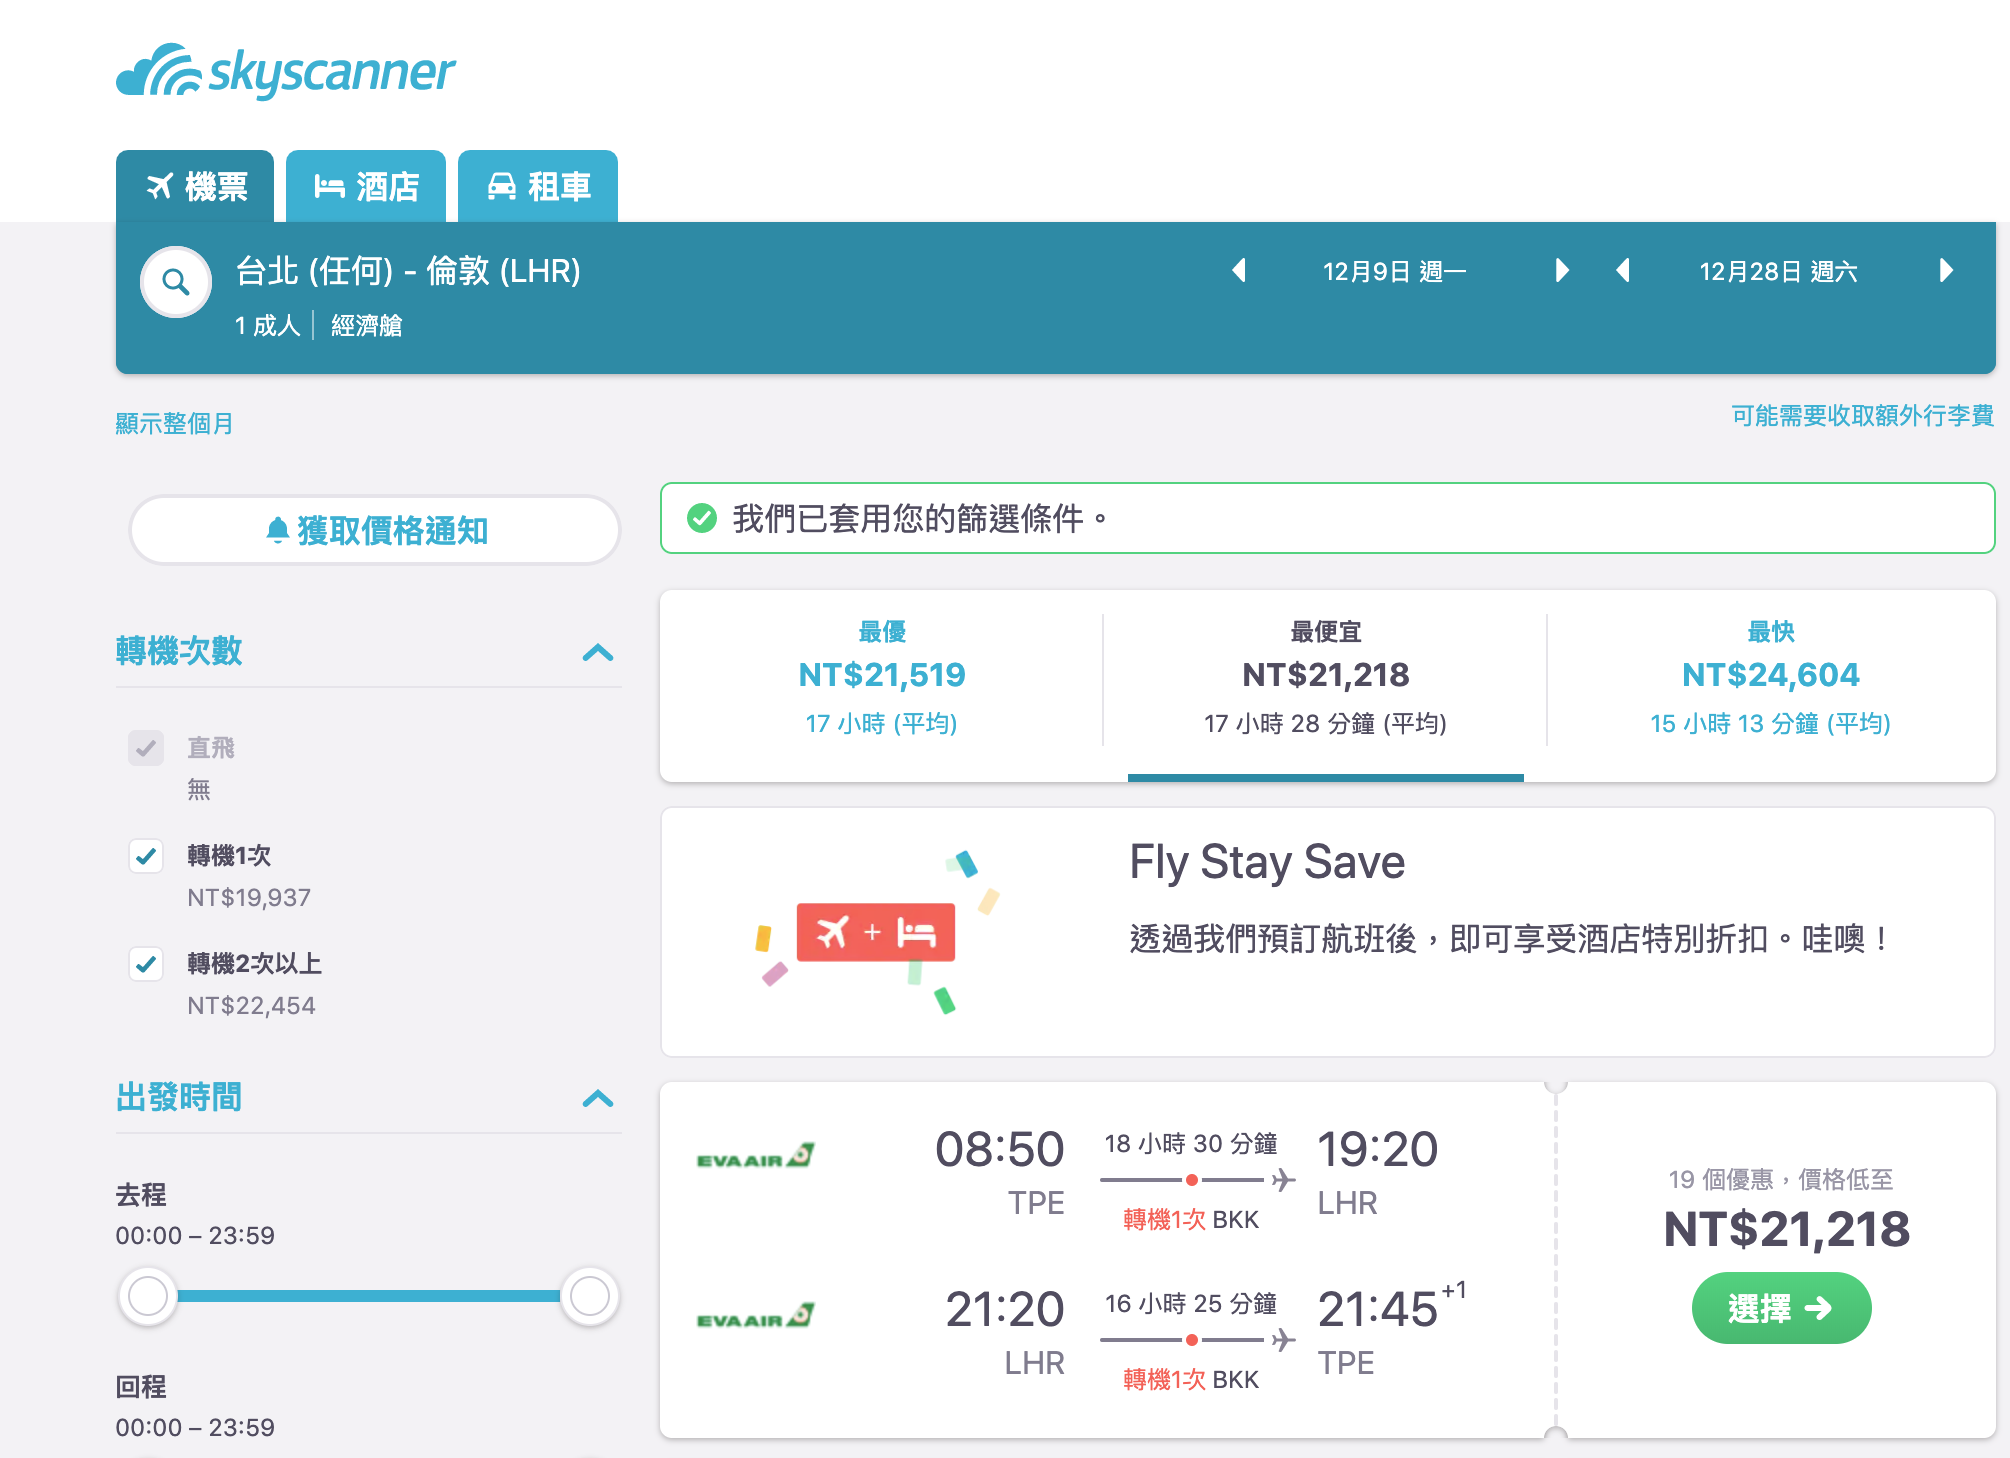Viewport: 2010px width, 1458px height.
Task: Go to next return date arrow
Action: point(1946,270)
